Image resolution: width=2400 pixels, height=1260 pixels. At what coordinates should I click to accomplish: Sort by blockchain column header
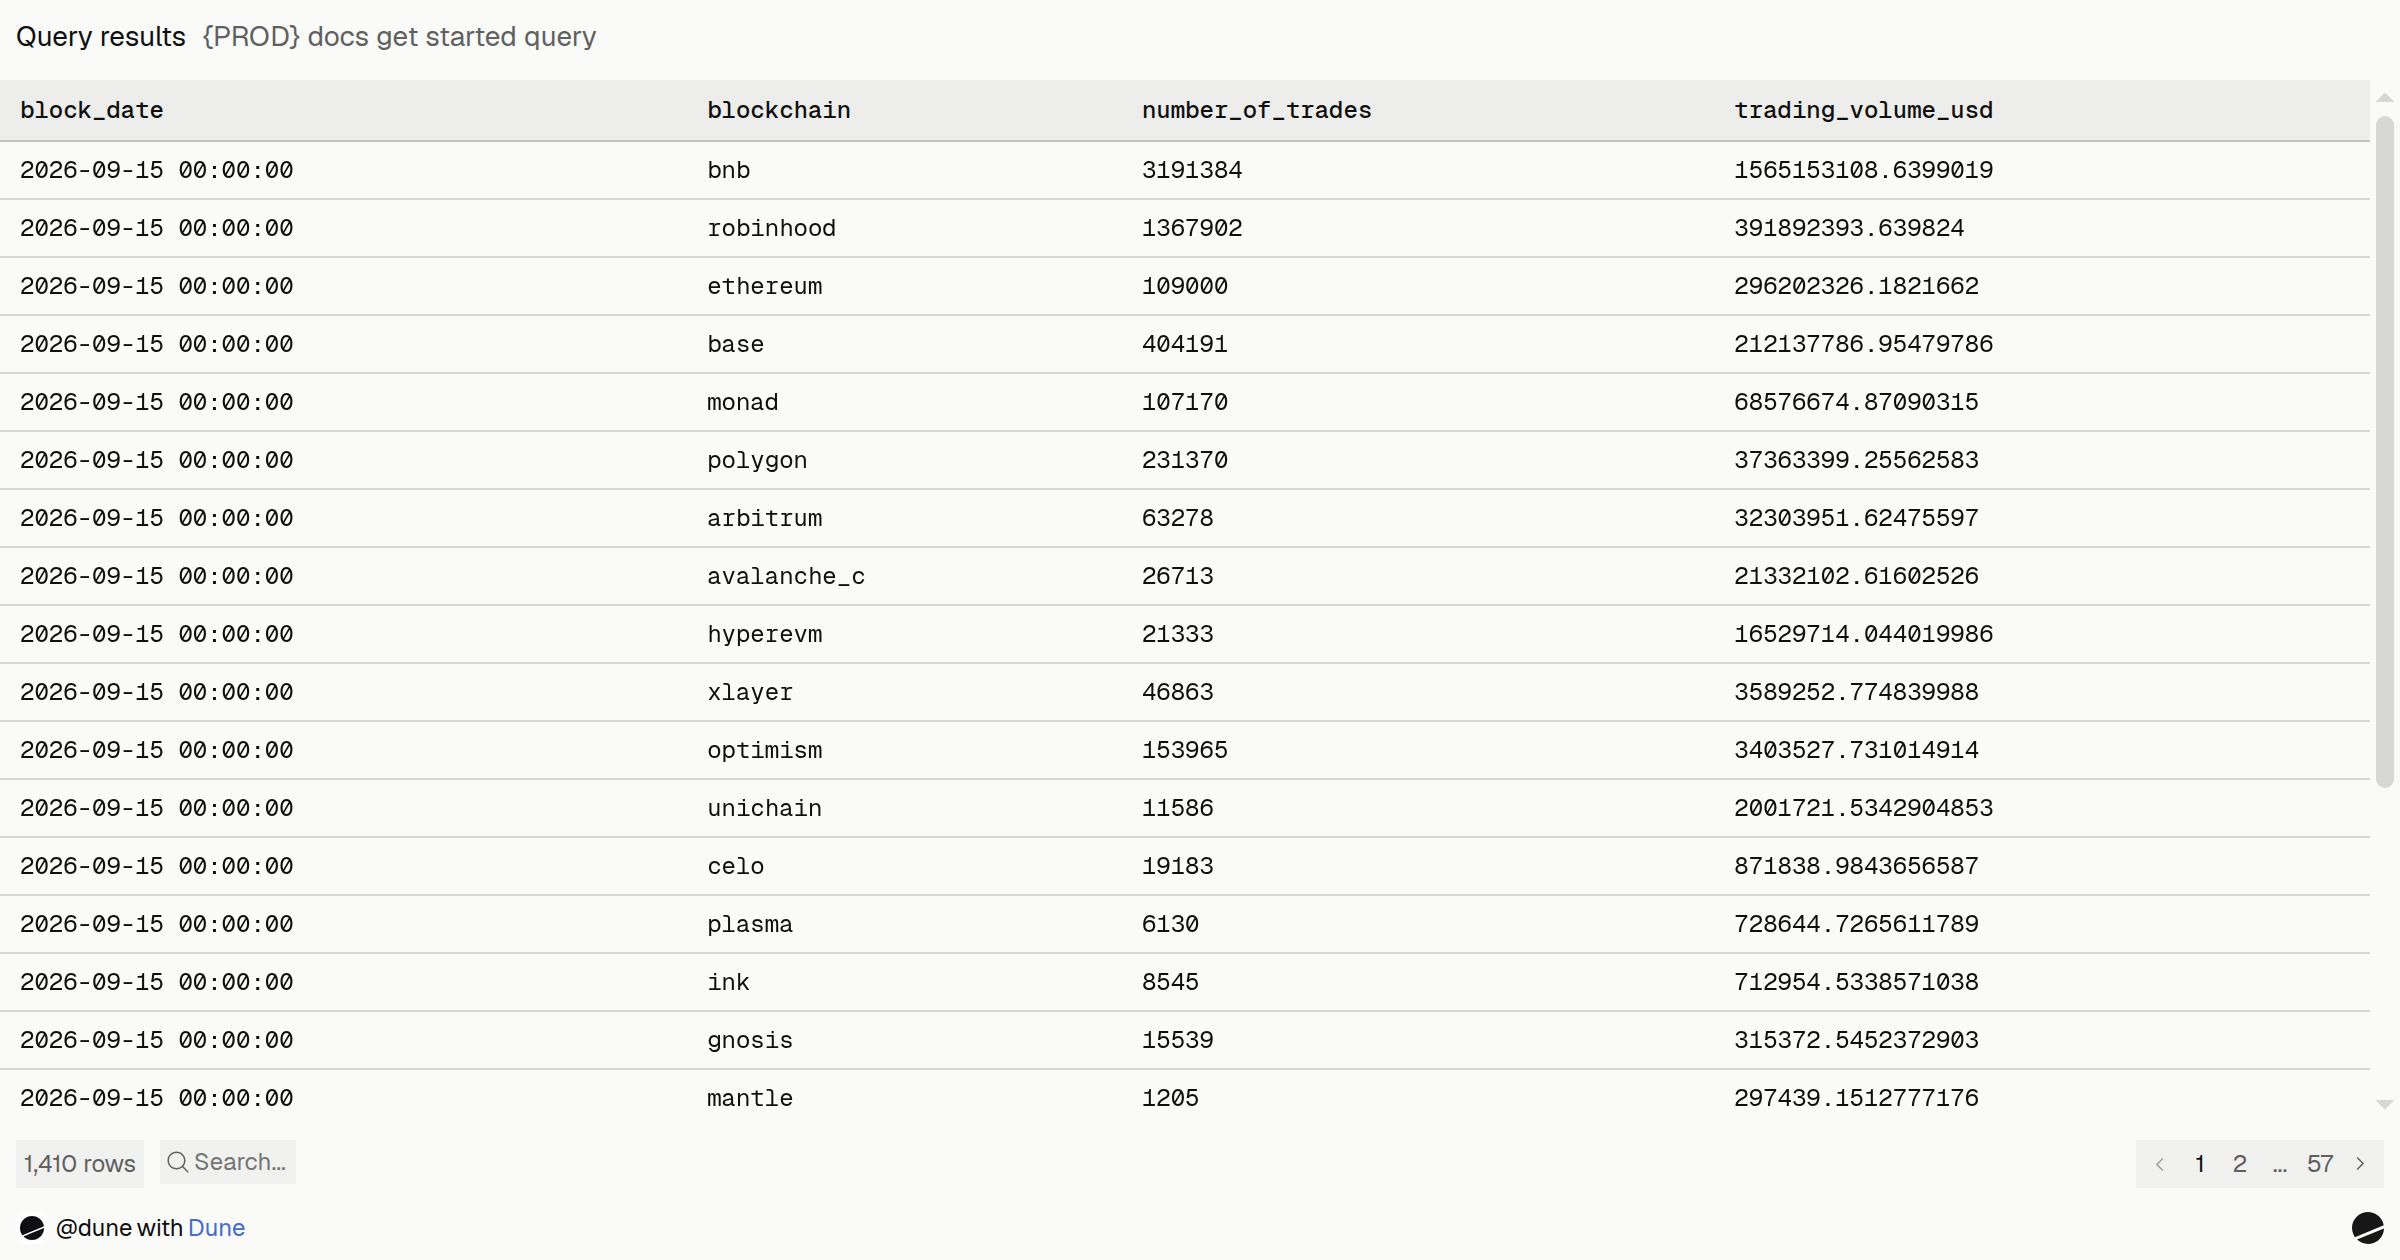(x=779, y=110)
